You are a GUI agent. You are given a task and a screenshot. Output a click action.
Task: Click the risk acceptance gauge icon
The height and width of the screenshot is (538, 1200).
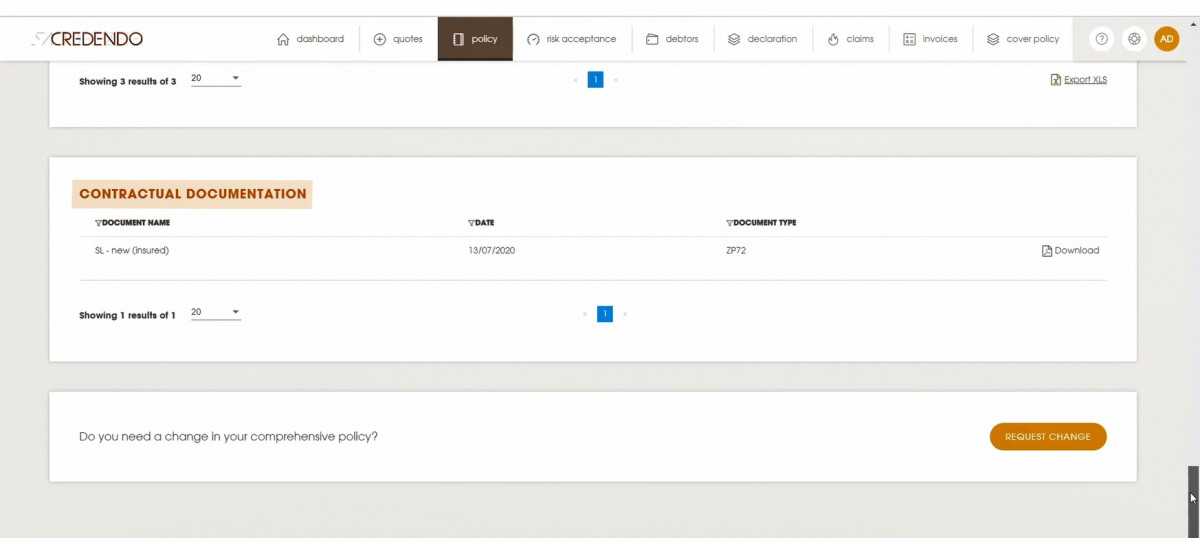pyautogui.click(x=533, y=39)
